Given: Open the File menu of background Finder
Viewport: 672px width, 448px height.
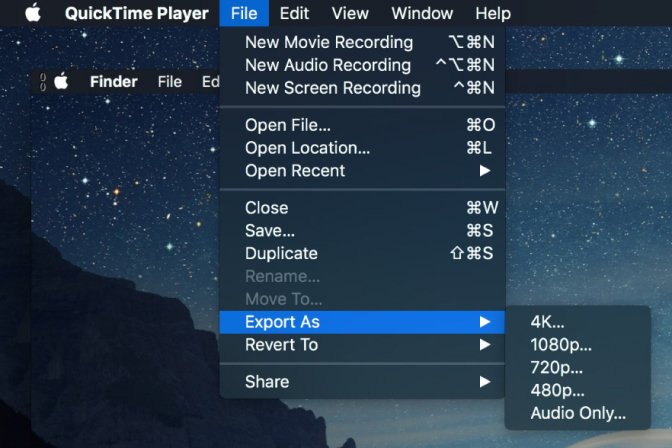Looking at the screenshot, I should click(x=169, y=81).
